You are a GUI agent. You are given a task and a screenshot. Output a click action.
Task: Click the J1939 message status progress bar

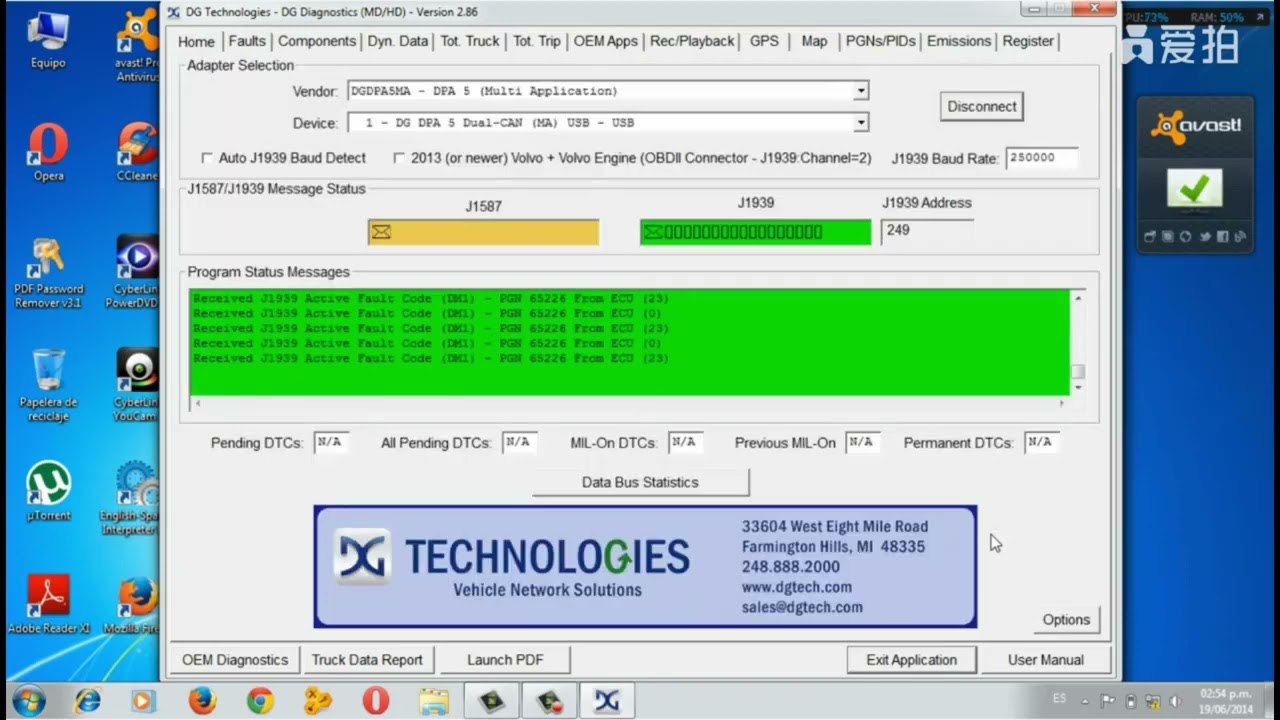point(755,232)
